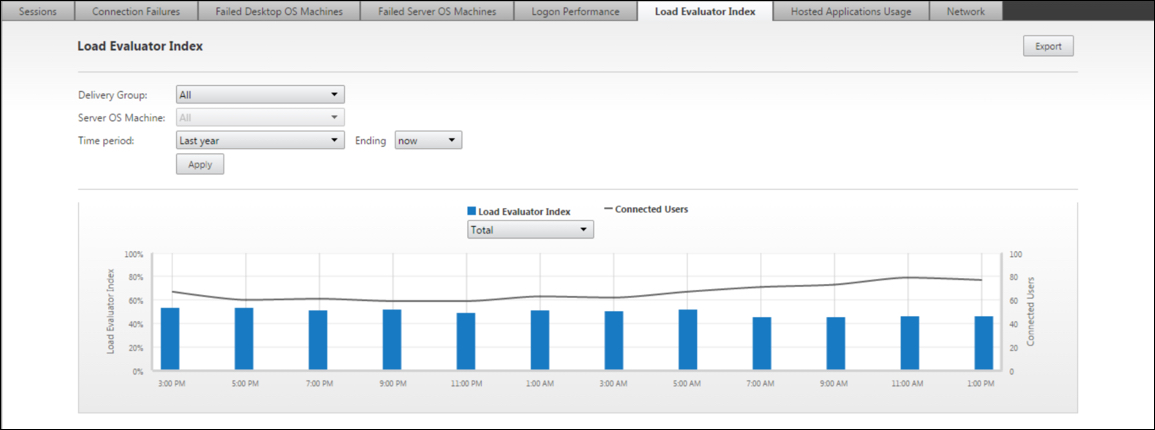The height and width of the screenshot is (430, 1155).
Task: Expand the Delivery Group dropdown
Action: click(260, 95)
